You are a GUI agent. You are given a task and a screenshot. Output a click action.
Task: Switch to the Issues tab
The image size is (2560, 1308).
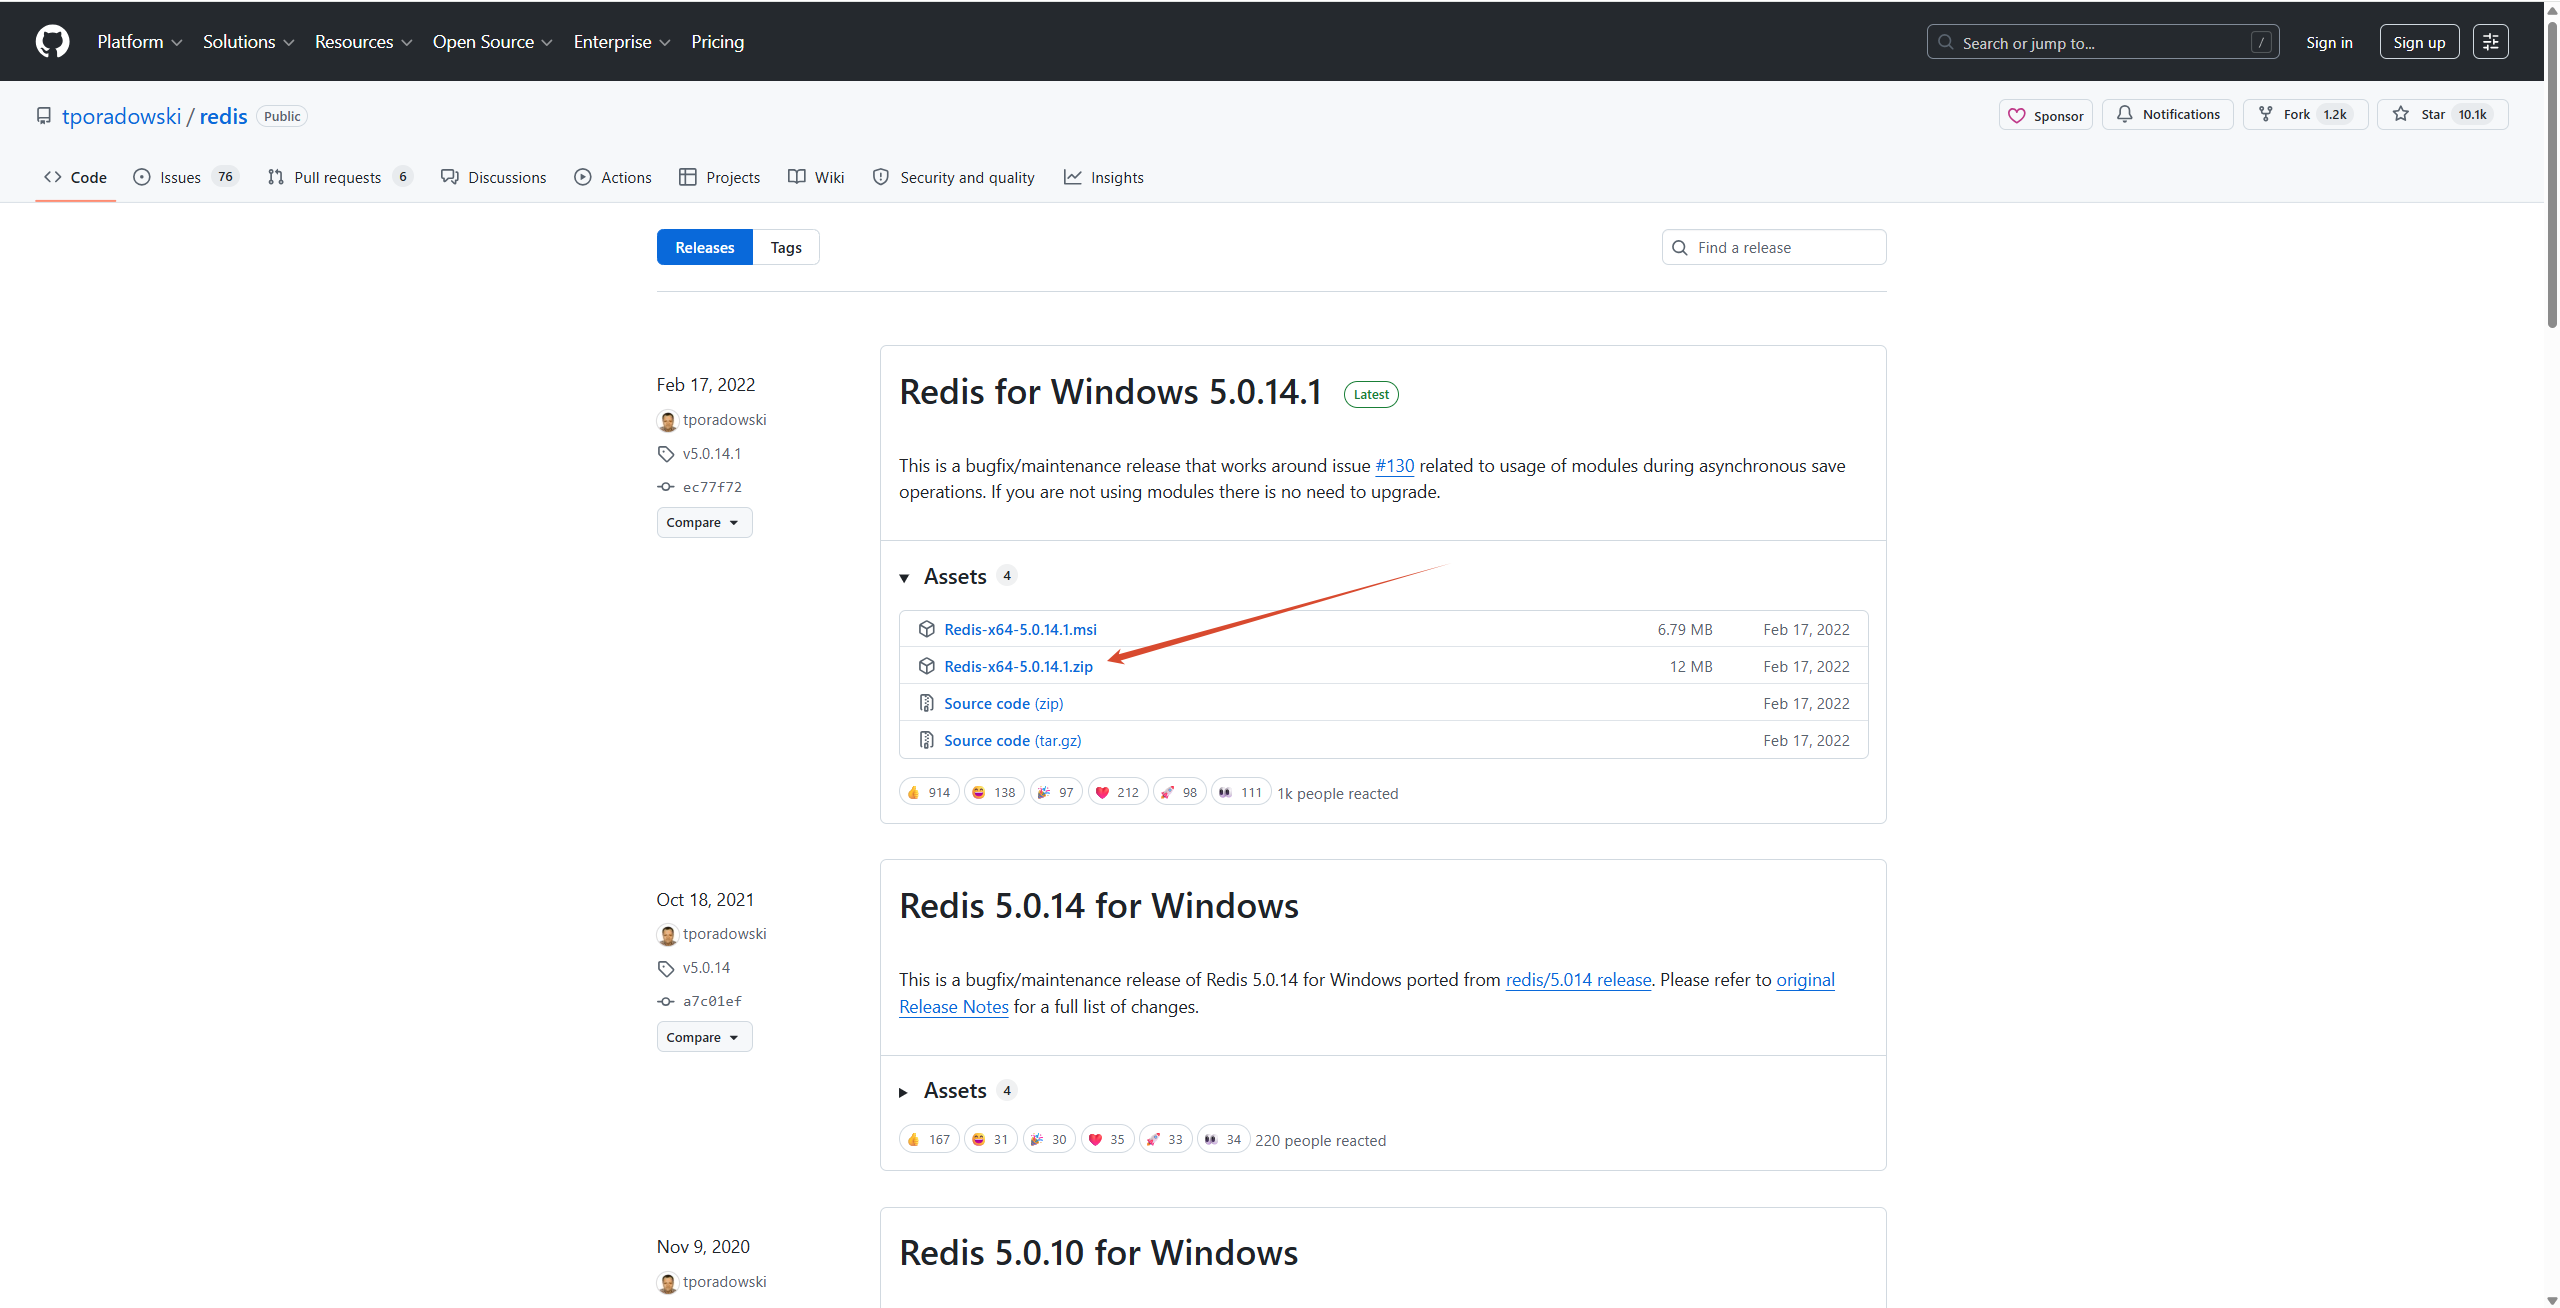pyautogui.click(x=186, y=177)
